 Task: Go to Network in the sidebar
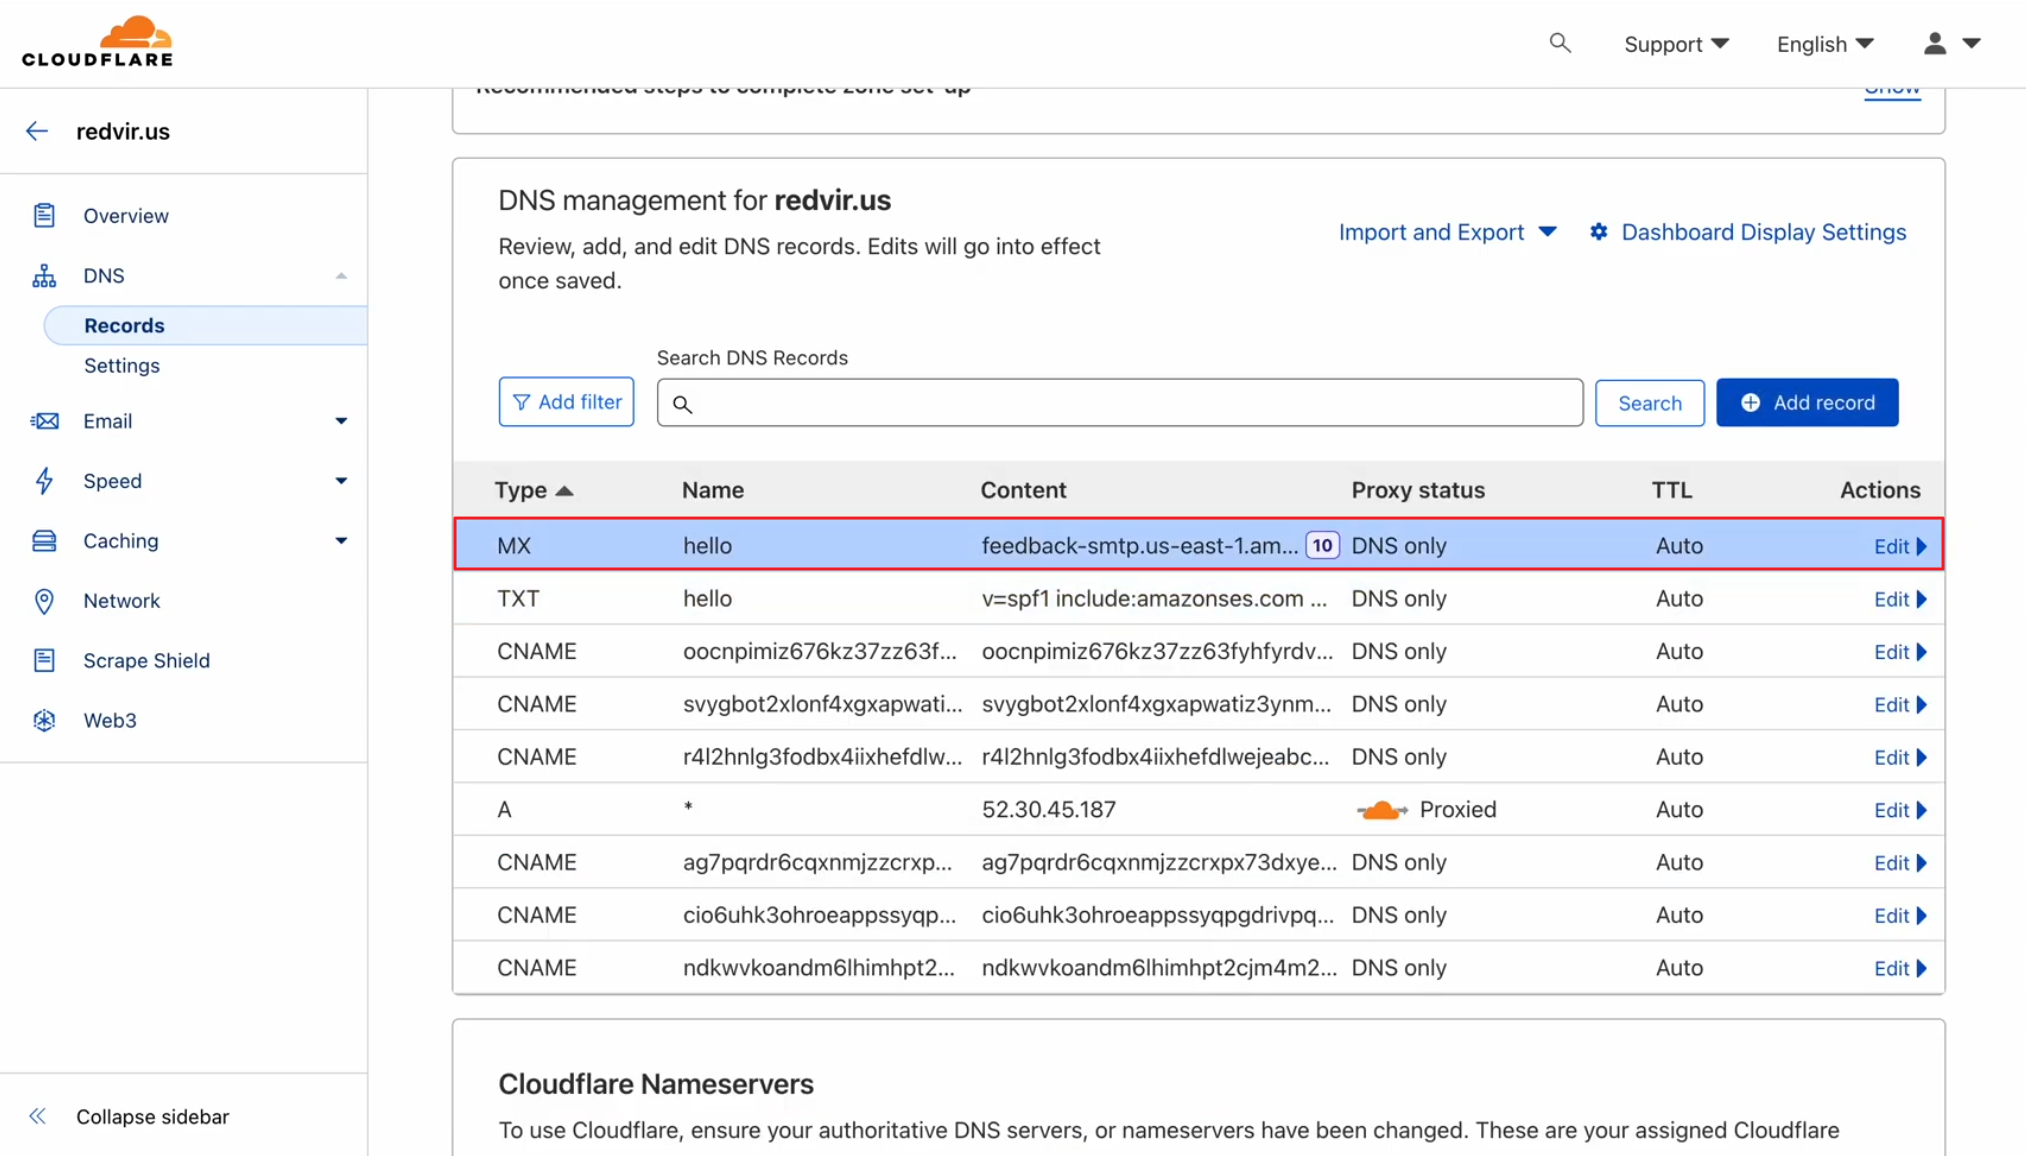click(x=121, y=600)
